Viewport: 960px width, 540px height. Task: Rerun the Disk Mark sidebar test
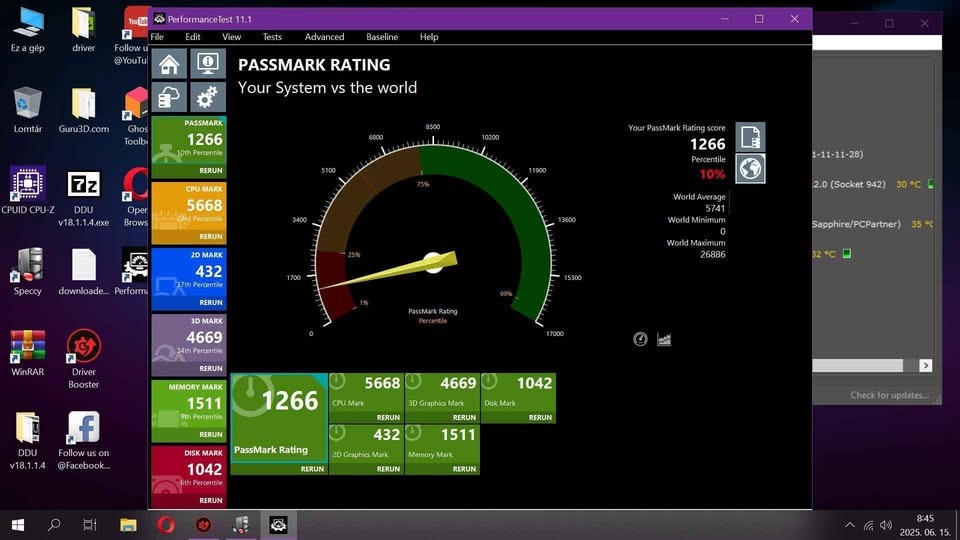pos(211,501)
